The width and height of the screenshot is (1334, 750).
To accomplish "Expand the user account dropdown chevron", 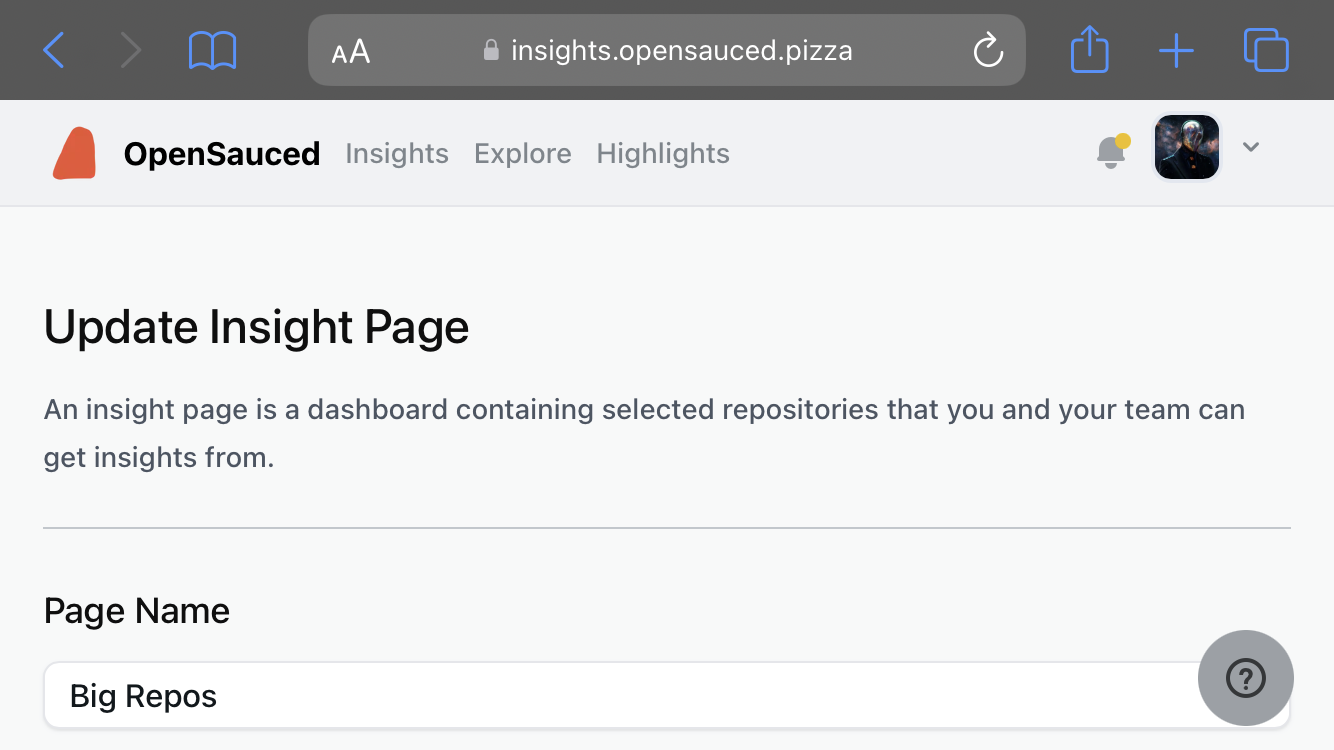I will tap(1250, 147).
